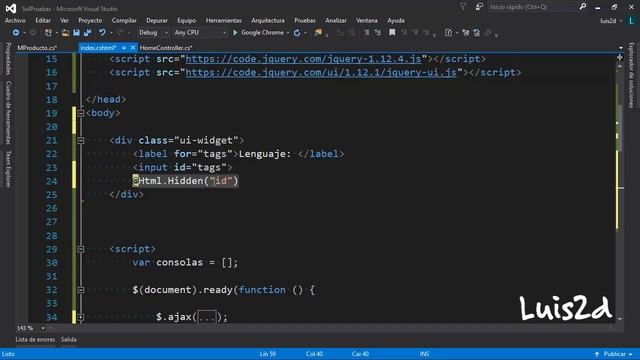Click the Quick Launch search magnifier icon
This screenshot has width=640, height=360.
click(583, 7)
